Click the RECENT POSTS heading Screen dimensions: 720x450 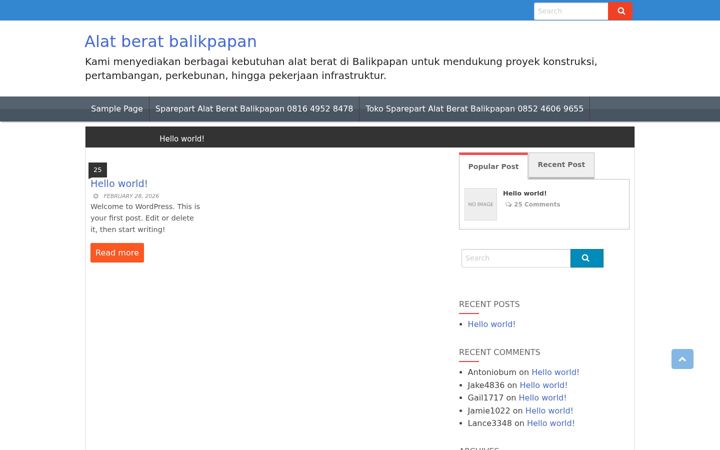click(489, 304)
